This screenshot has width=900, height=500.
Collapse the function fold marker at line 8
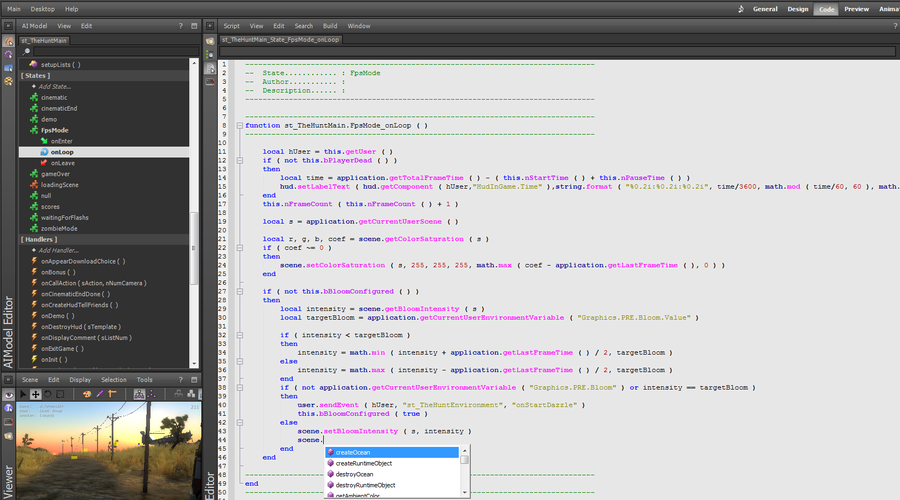click(238, 126)
